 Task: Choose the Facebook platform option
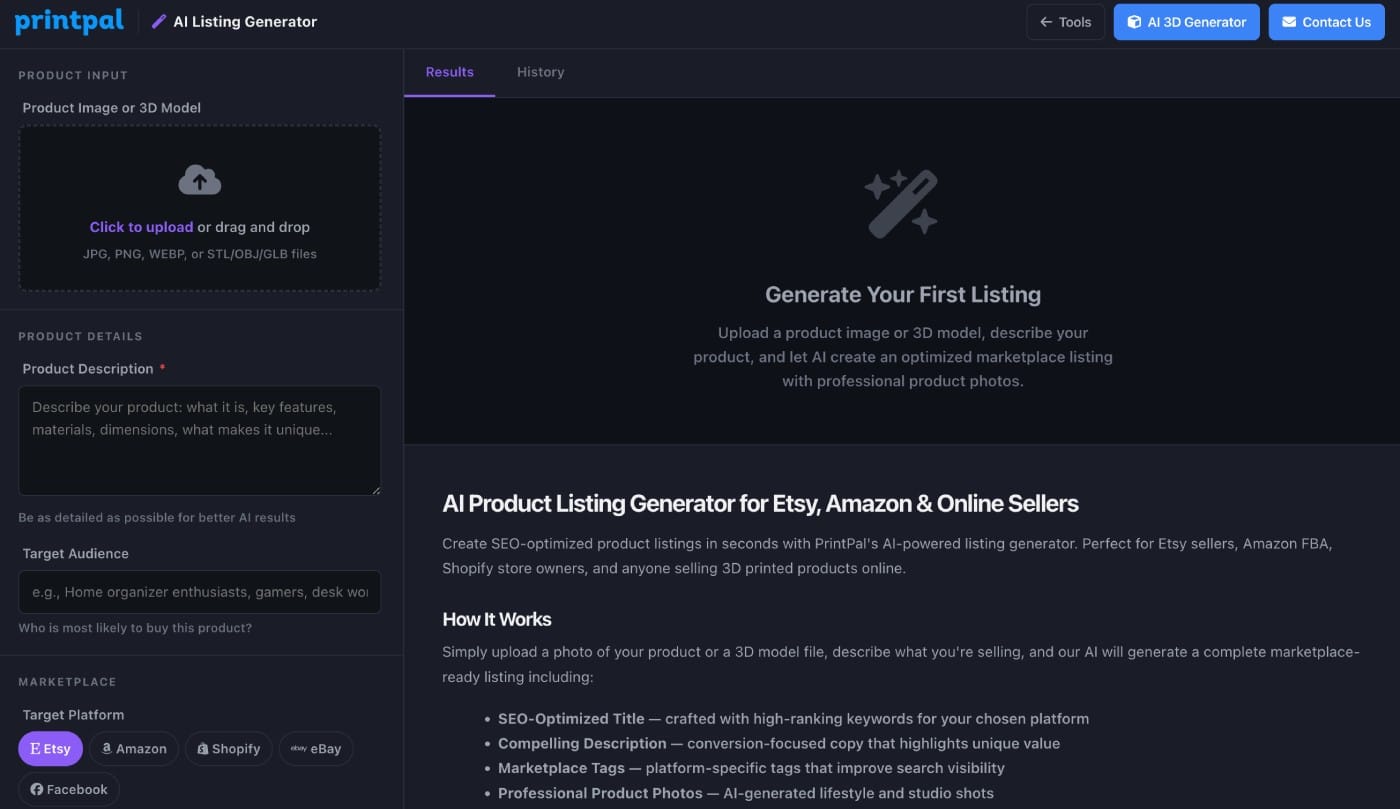tap(68, 789)
